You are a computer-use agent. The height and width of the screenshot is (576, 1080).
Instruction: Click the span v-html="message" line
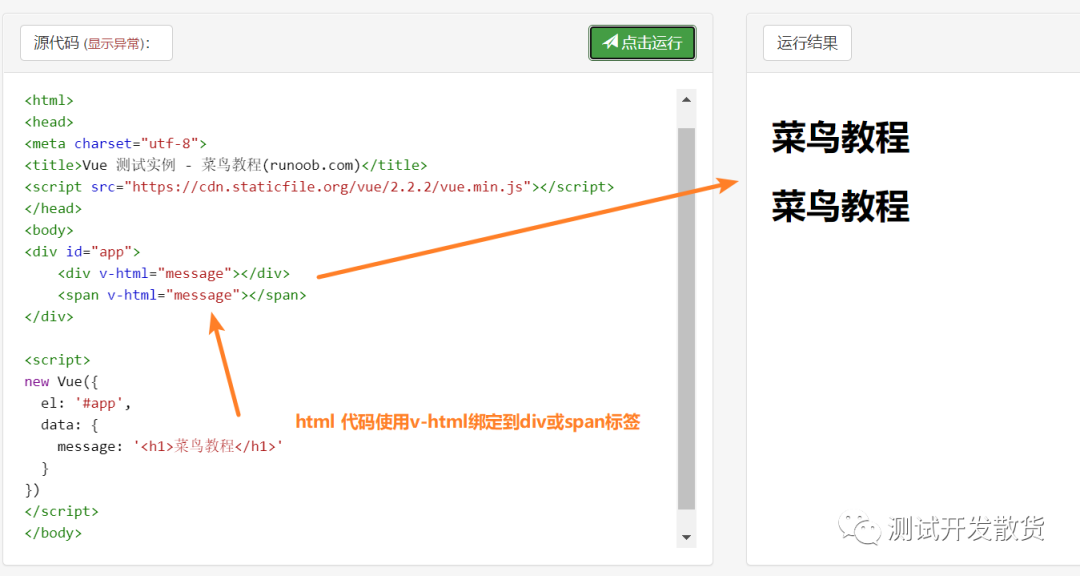182,295
